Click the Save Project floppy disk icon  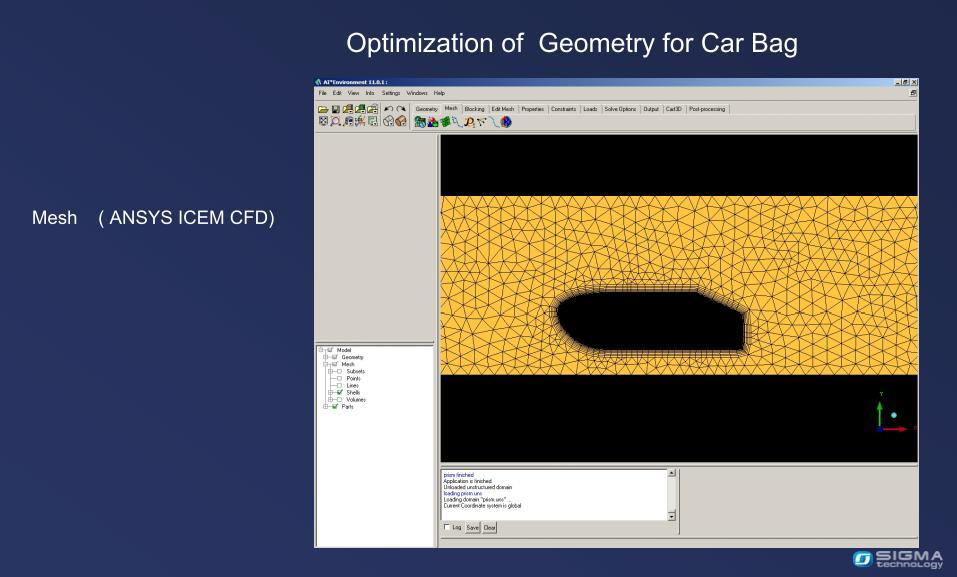pos(335,109)
